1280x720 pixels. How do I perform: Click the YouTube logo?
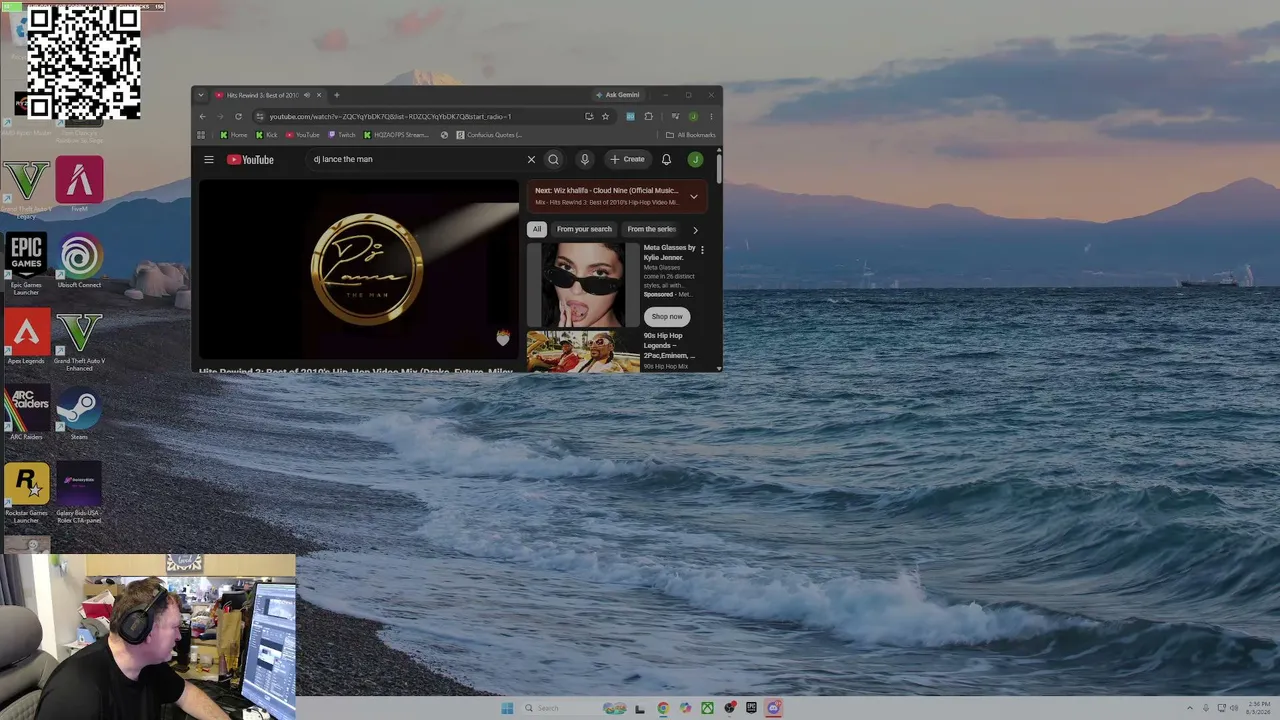pos(250,159)
